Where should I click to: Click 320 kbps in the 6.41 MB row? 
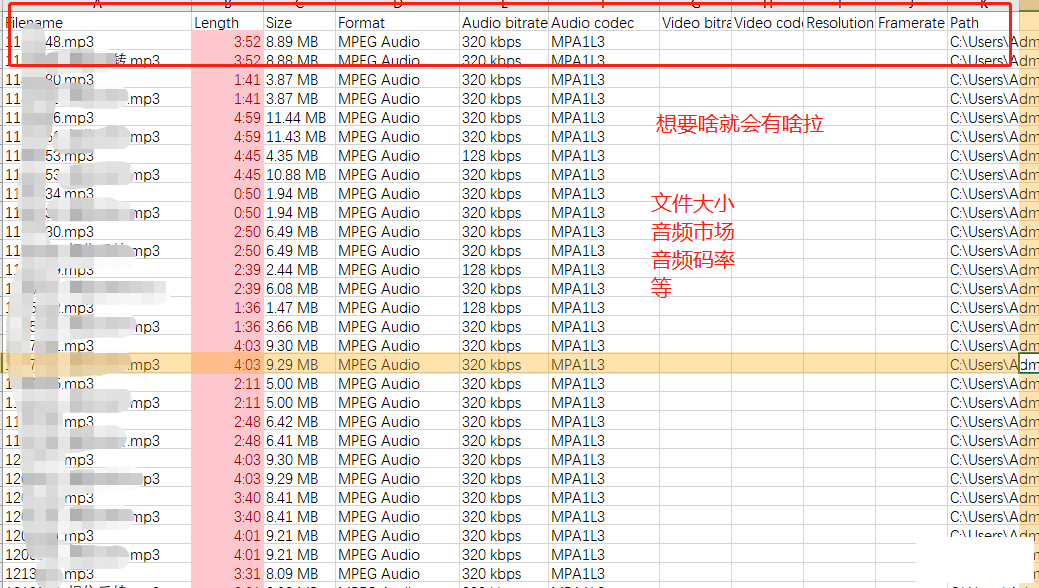coord(504,441)
